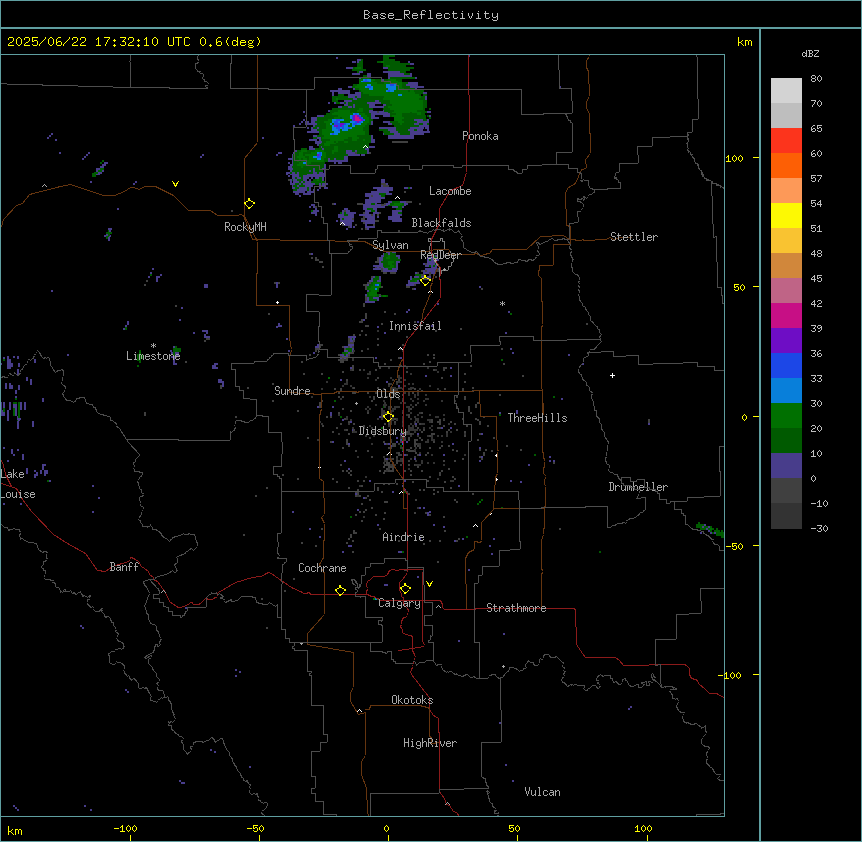The width and height of the screenshot is (862, 842).
Task: Select the Stettler label
Action: [634, 237]
